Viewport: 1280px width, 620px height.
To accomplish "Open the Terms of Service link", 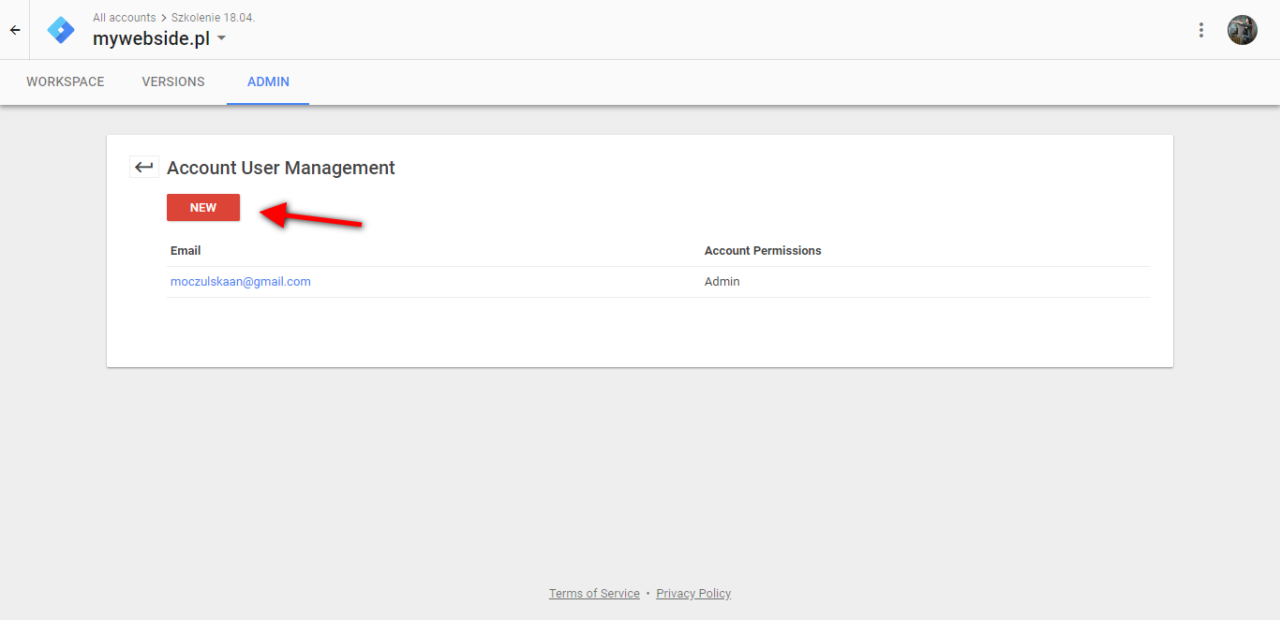I will tap(594, 593).
